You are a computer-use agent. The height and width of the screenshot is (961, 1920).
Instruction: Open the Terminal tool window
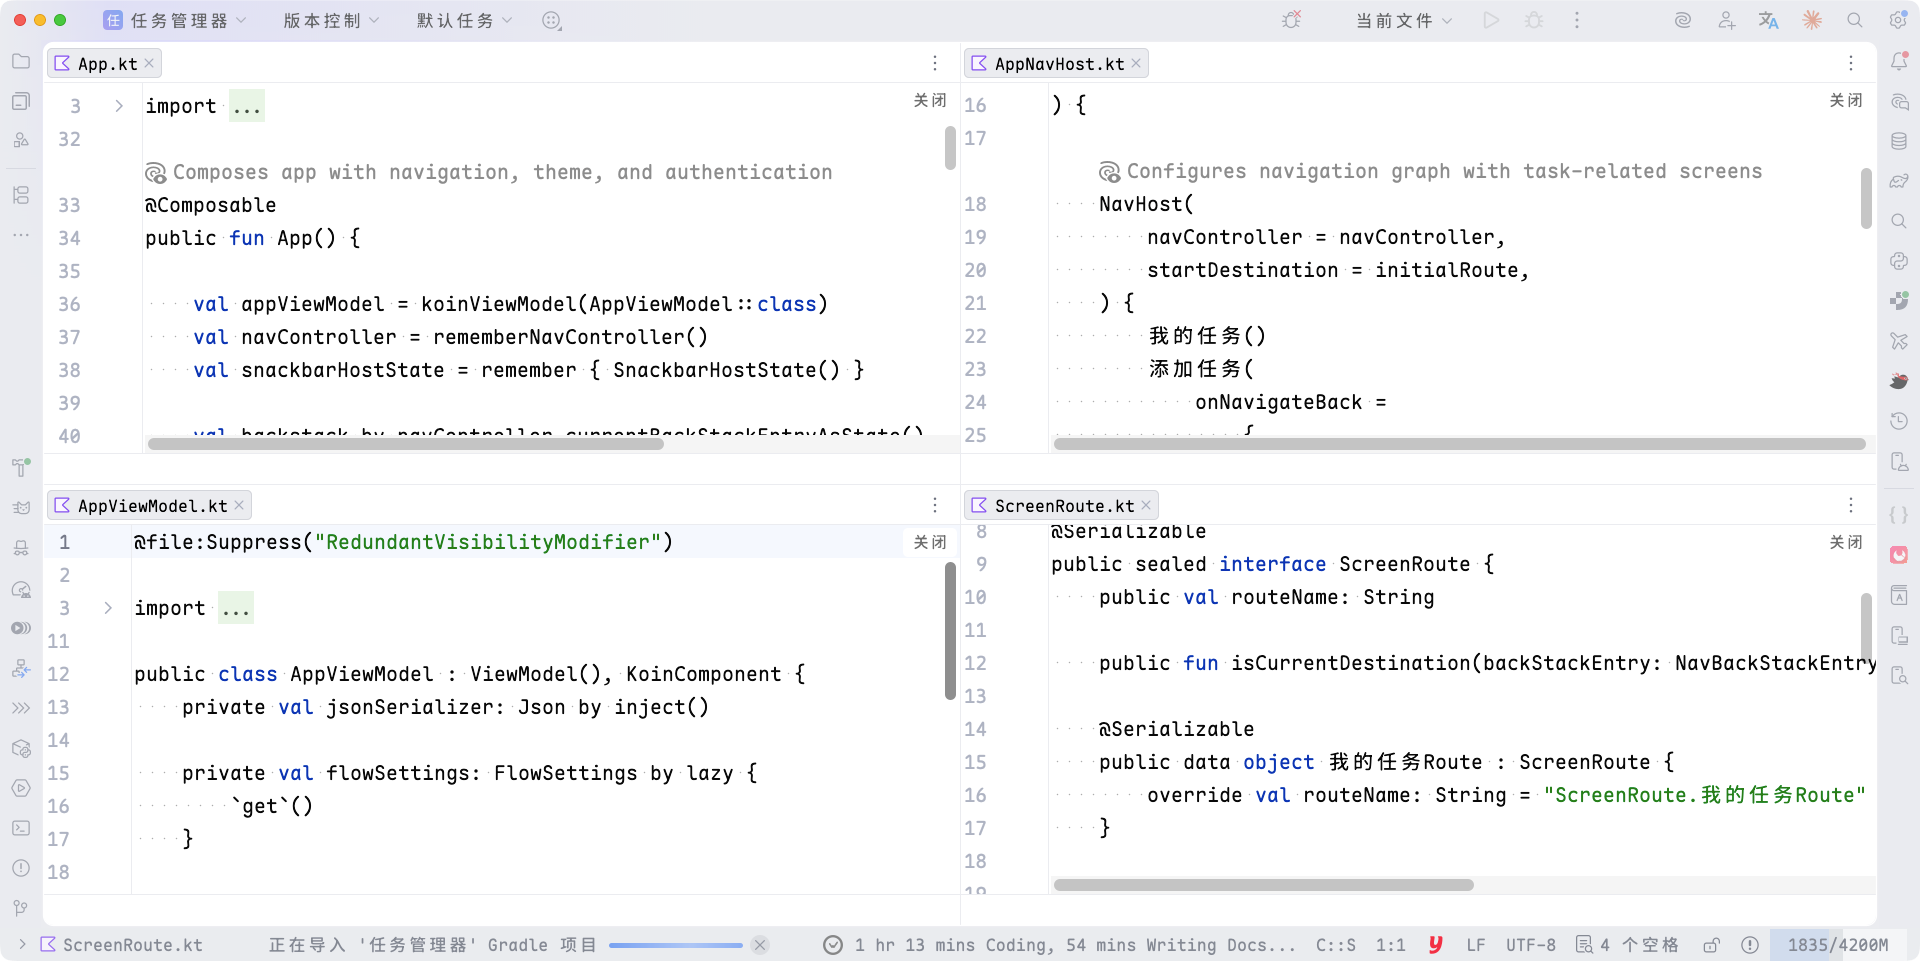[21, 828]
